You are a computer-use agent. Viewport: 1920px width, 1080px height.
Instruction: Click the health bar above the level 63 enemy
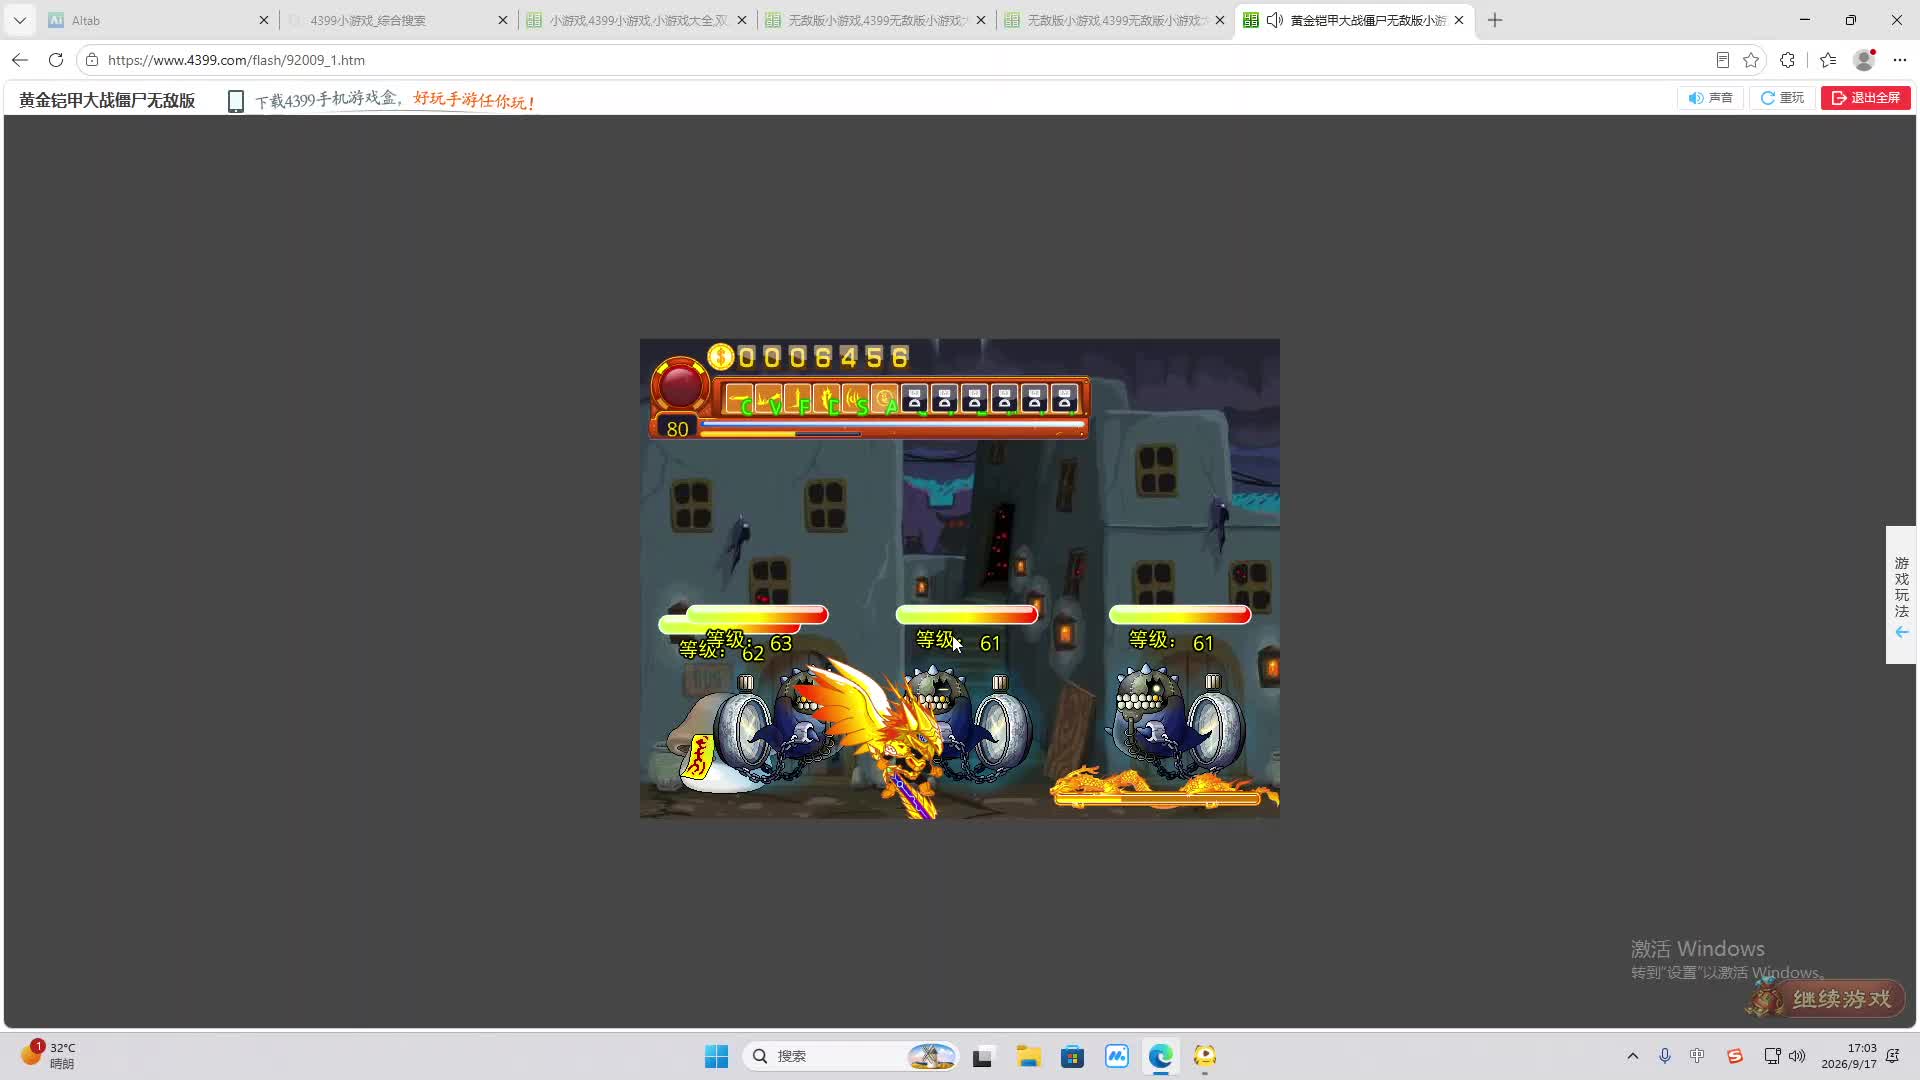tap(757, 613)
